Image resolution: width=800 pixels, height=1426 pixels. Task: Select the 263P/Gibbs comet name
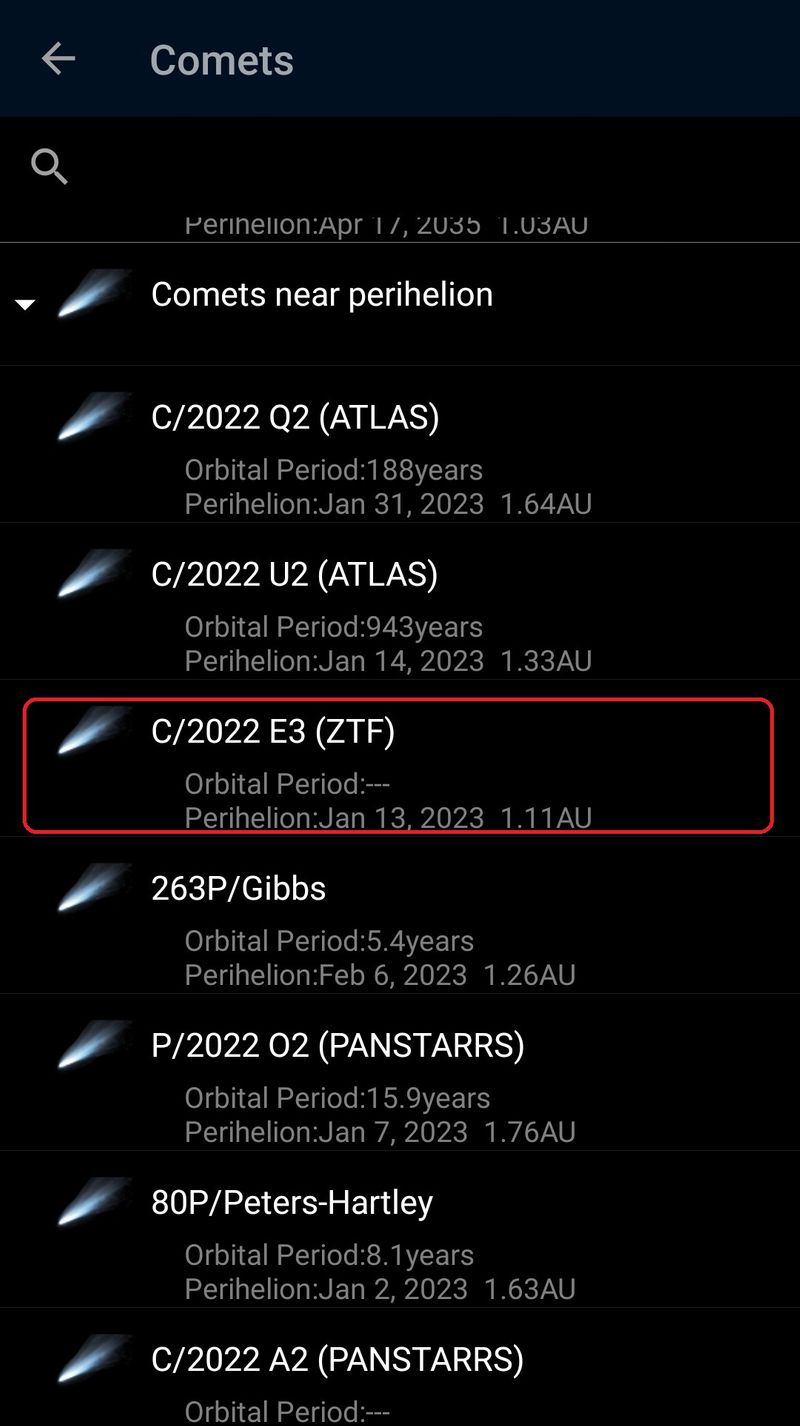point(238,888)
